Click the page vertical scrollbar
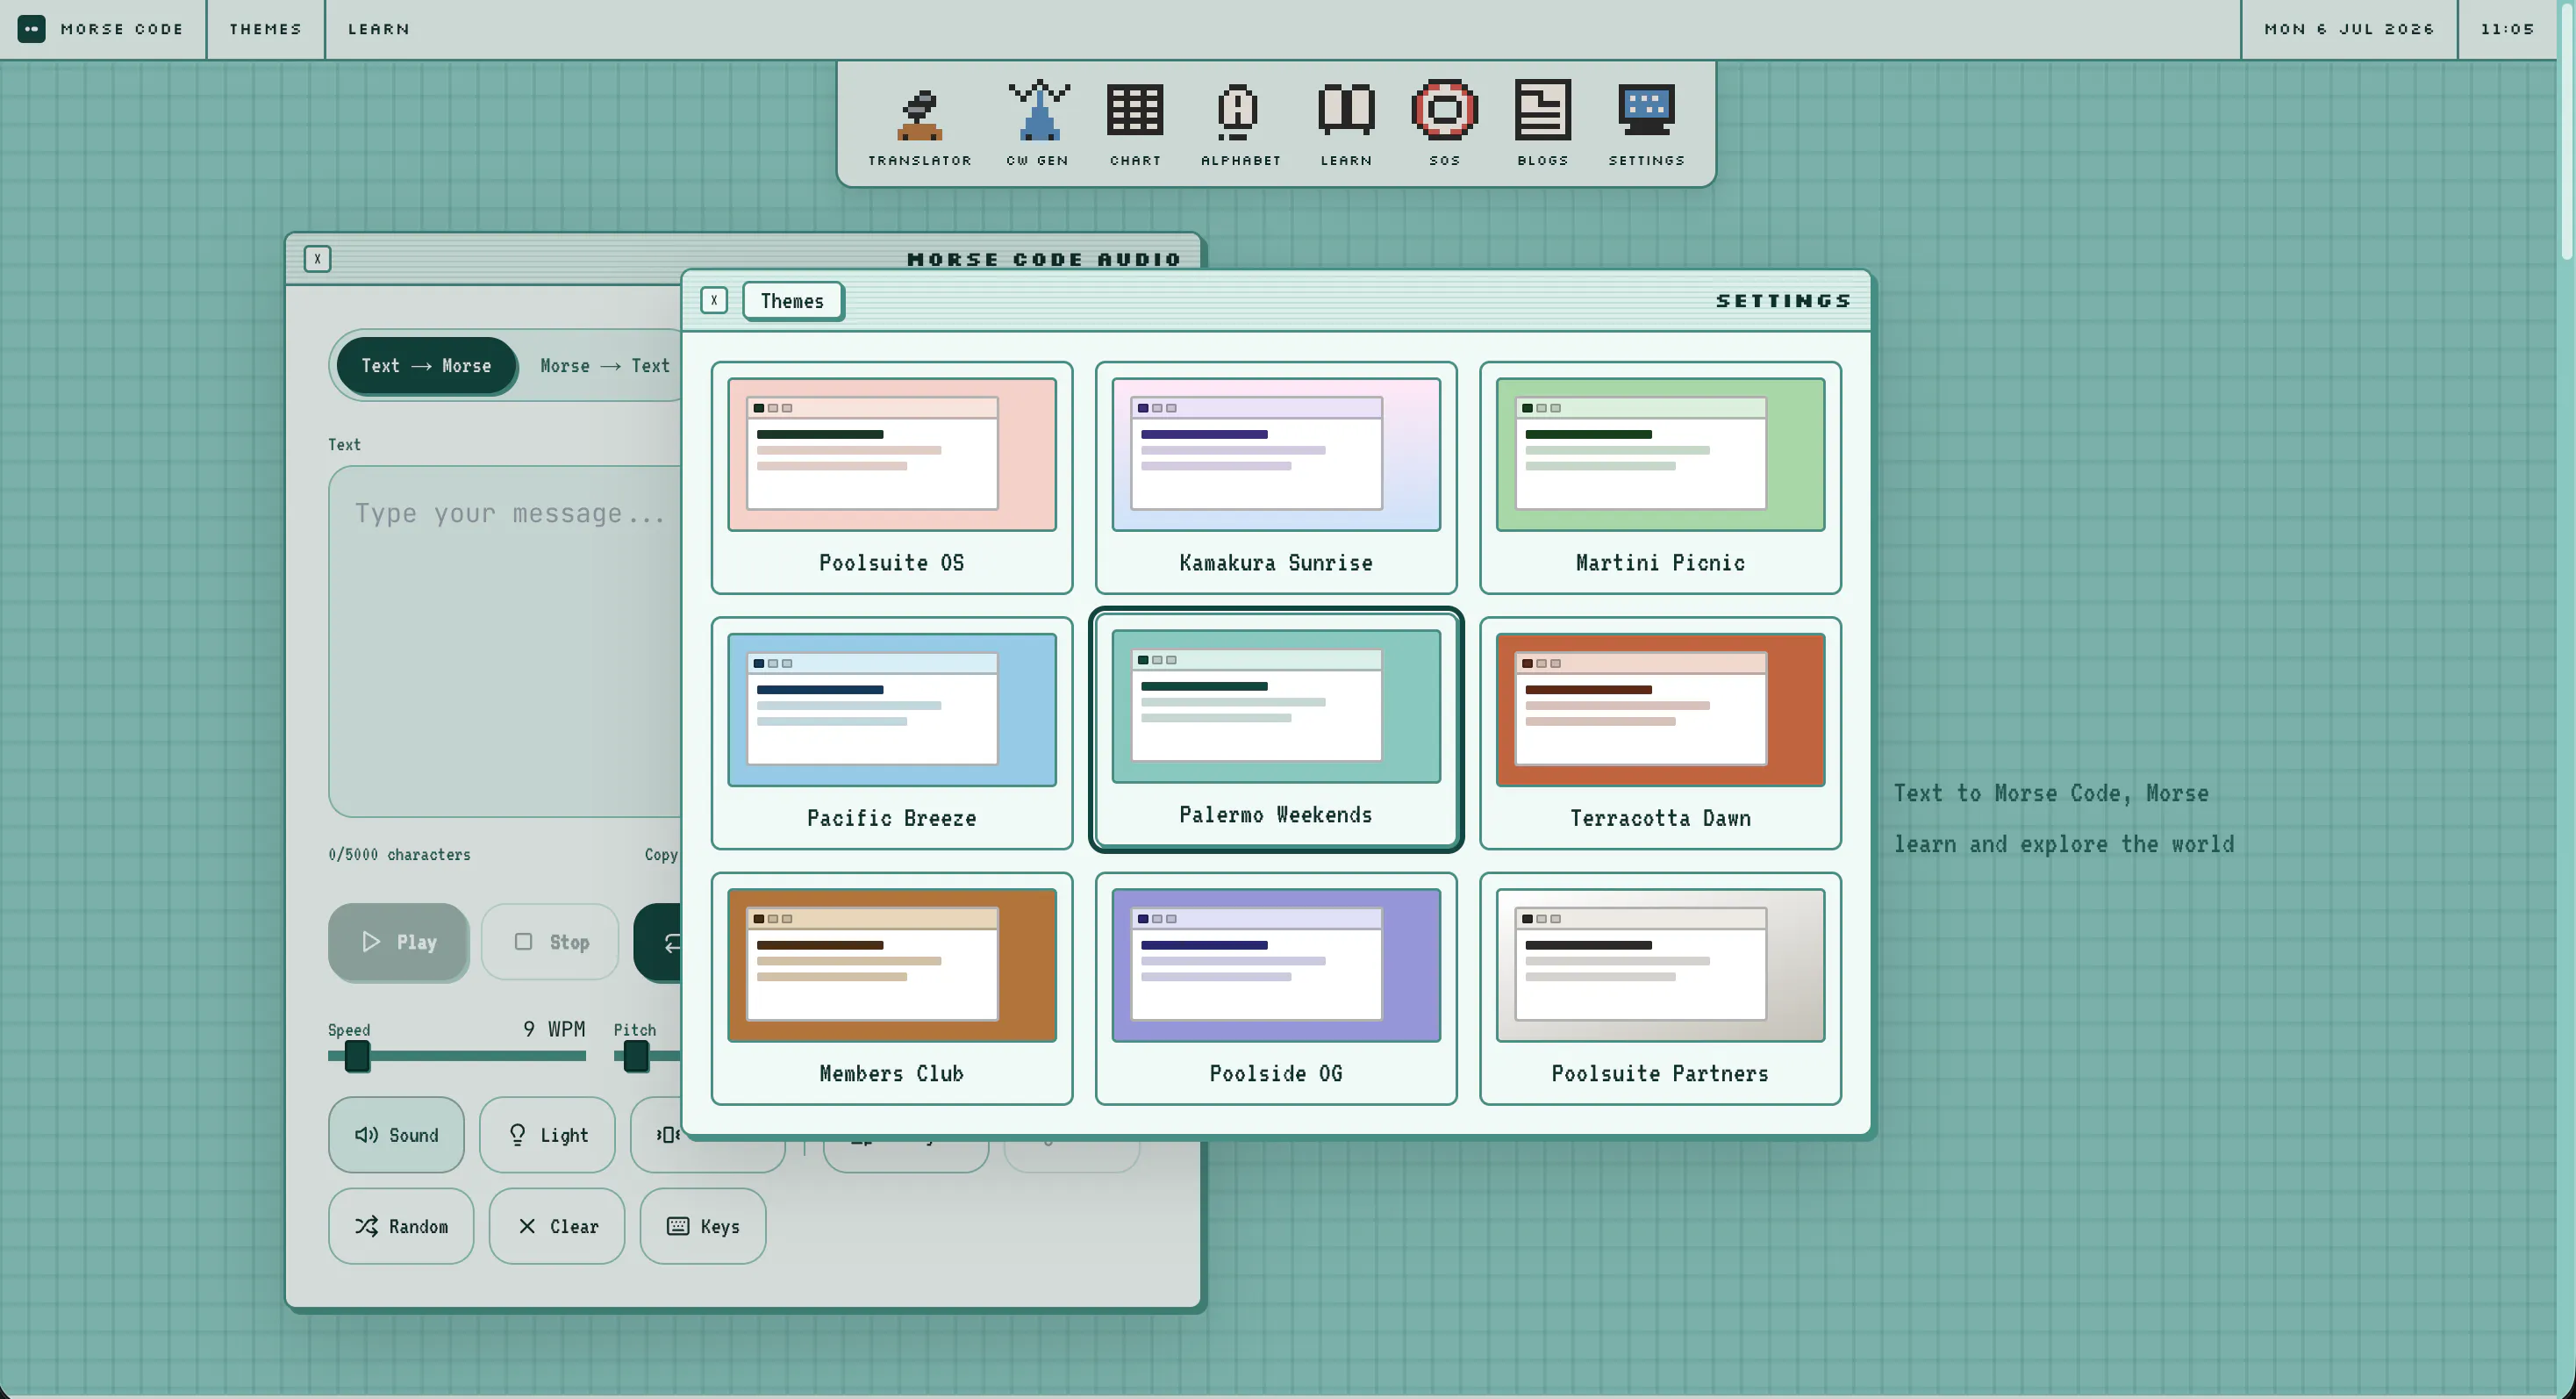 pyautogui.click(x=2566, y=130)
